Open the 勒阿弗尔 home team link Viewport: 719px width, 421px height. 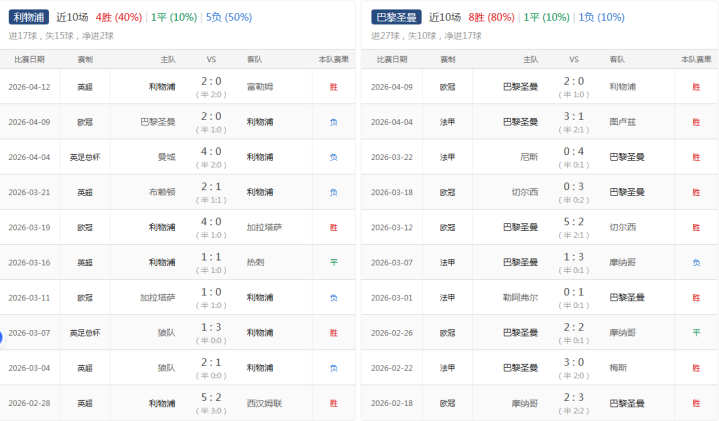pyautogui.click(x=520, y=298)
